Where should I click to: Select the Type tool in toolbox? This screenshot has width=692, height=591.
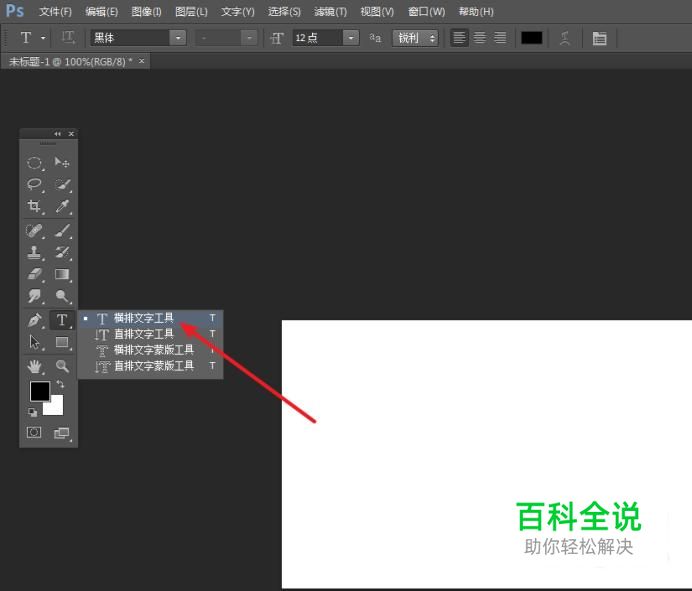pos(62,320)
